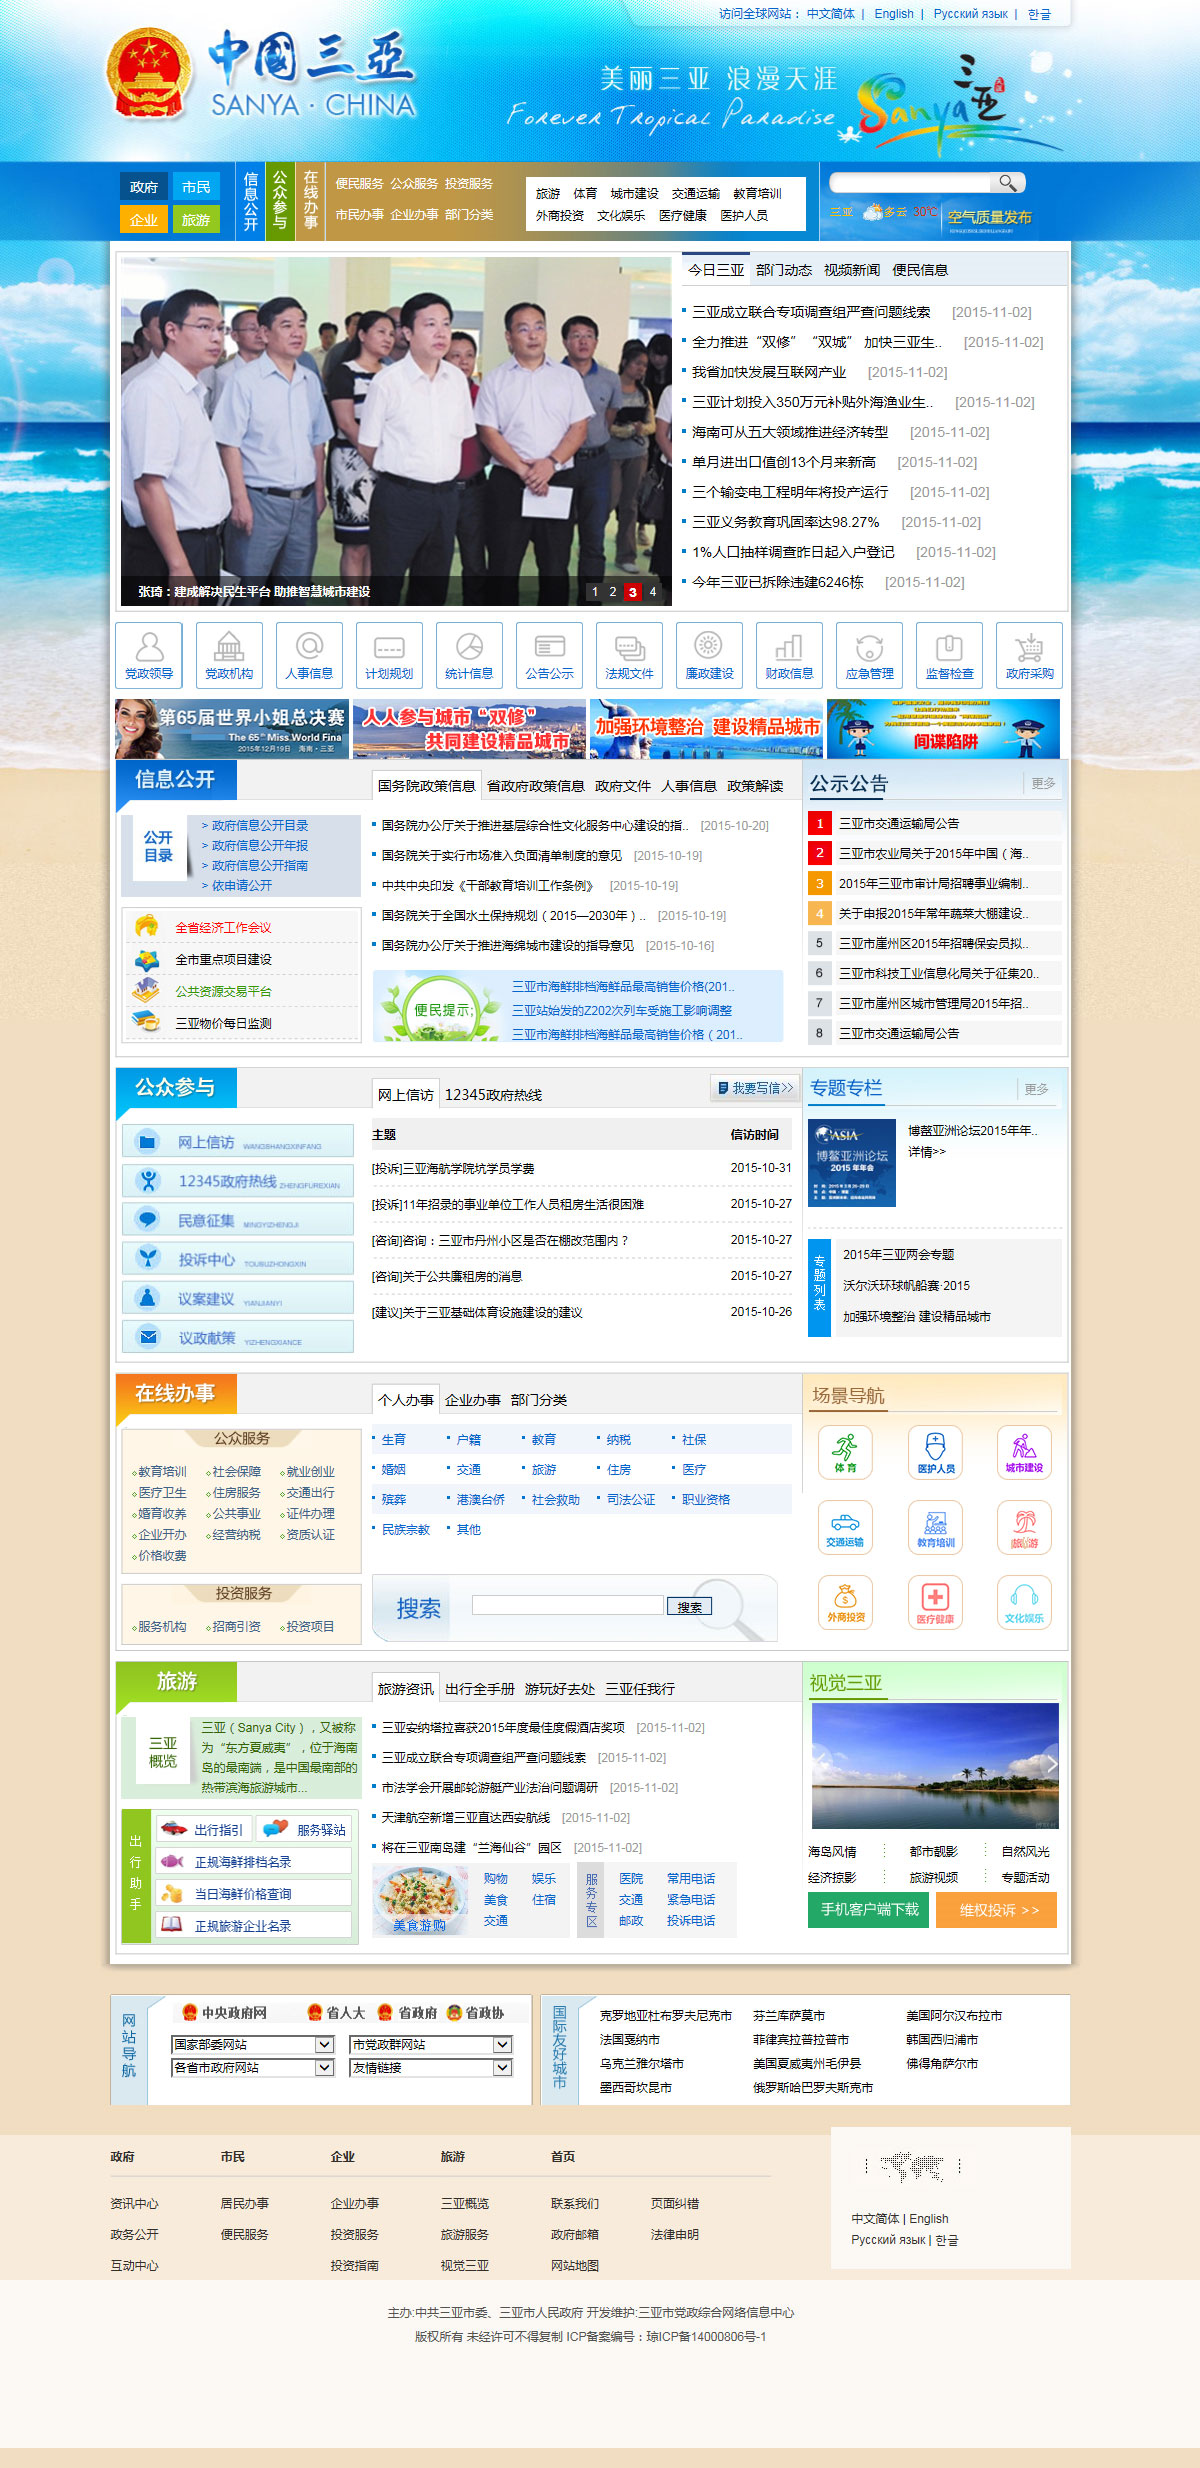Switch to 视频新闻 tab
This screenshot has height=2468, width=1200.
(x=852, y=270)
